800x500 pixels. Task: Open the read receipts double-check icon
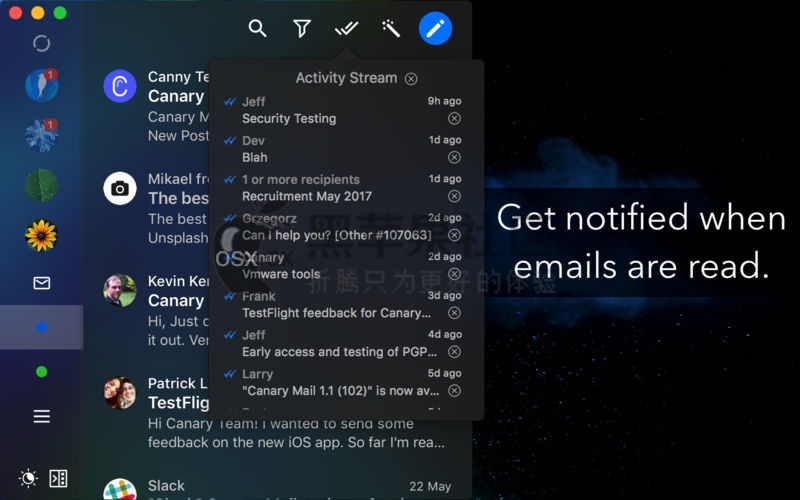[x=346, y=29]
